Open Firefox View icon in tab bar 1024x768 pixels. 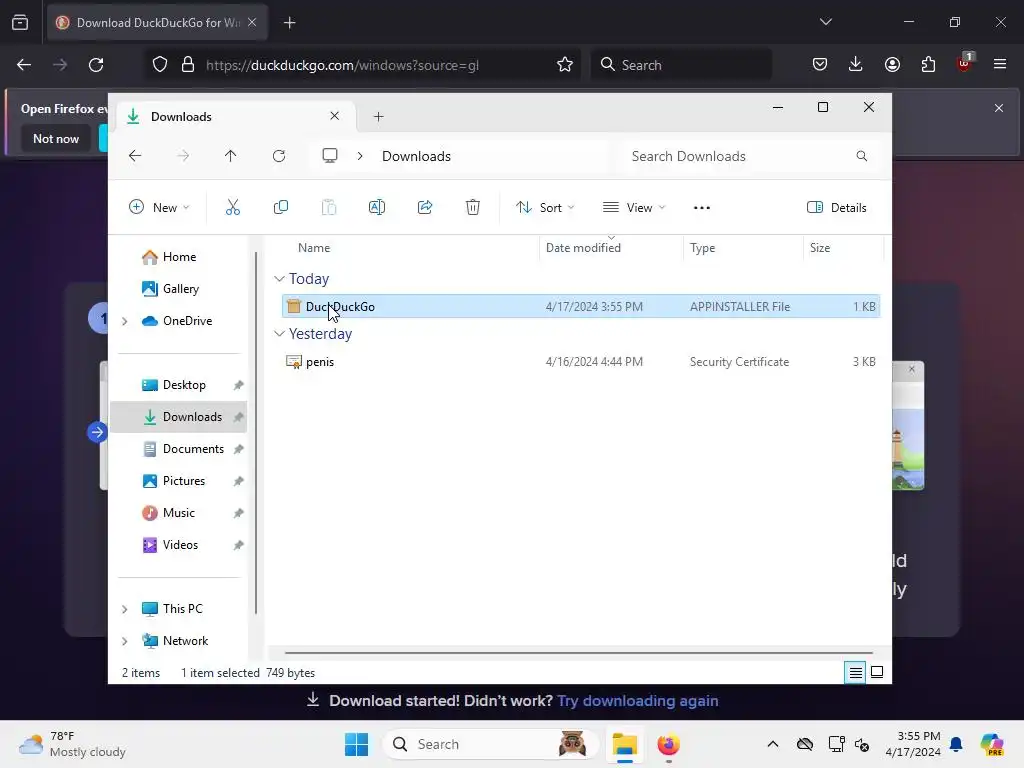click(20, 23)
